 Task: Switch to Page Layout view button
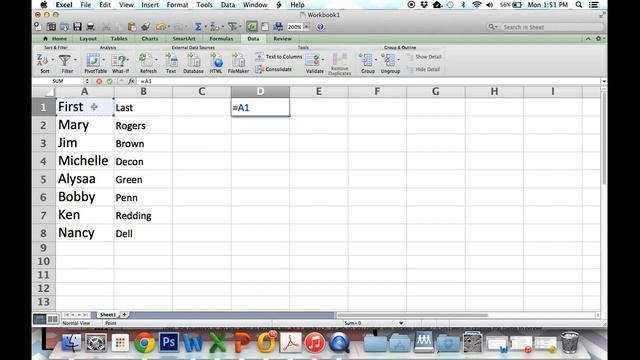pos(53,319)
